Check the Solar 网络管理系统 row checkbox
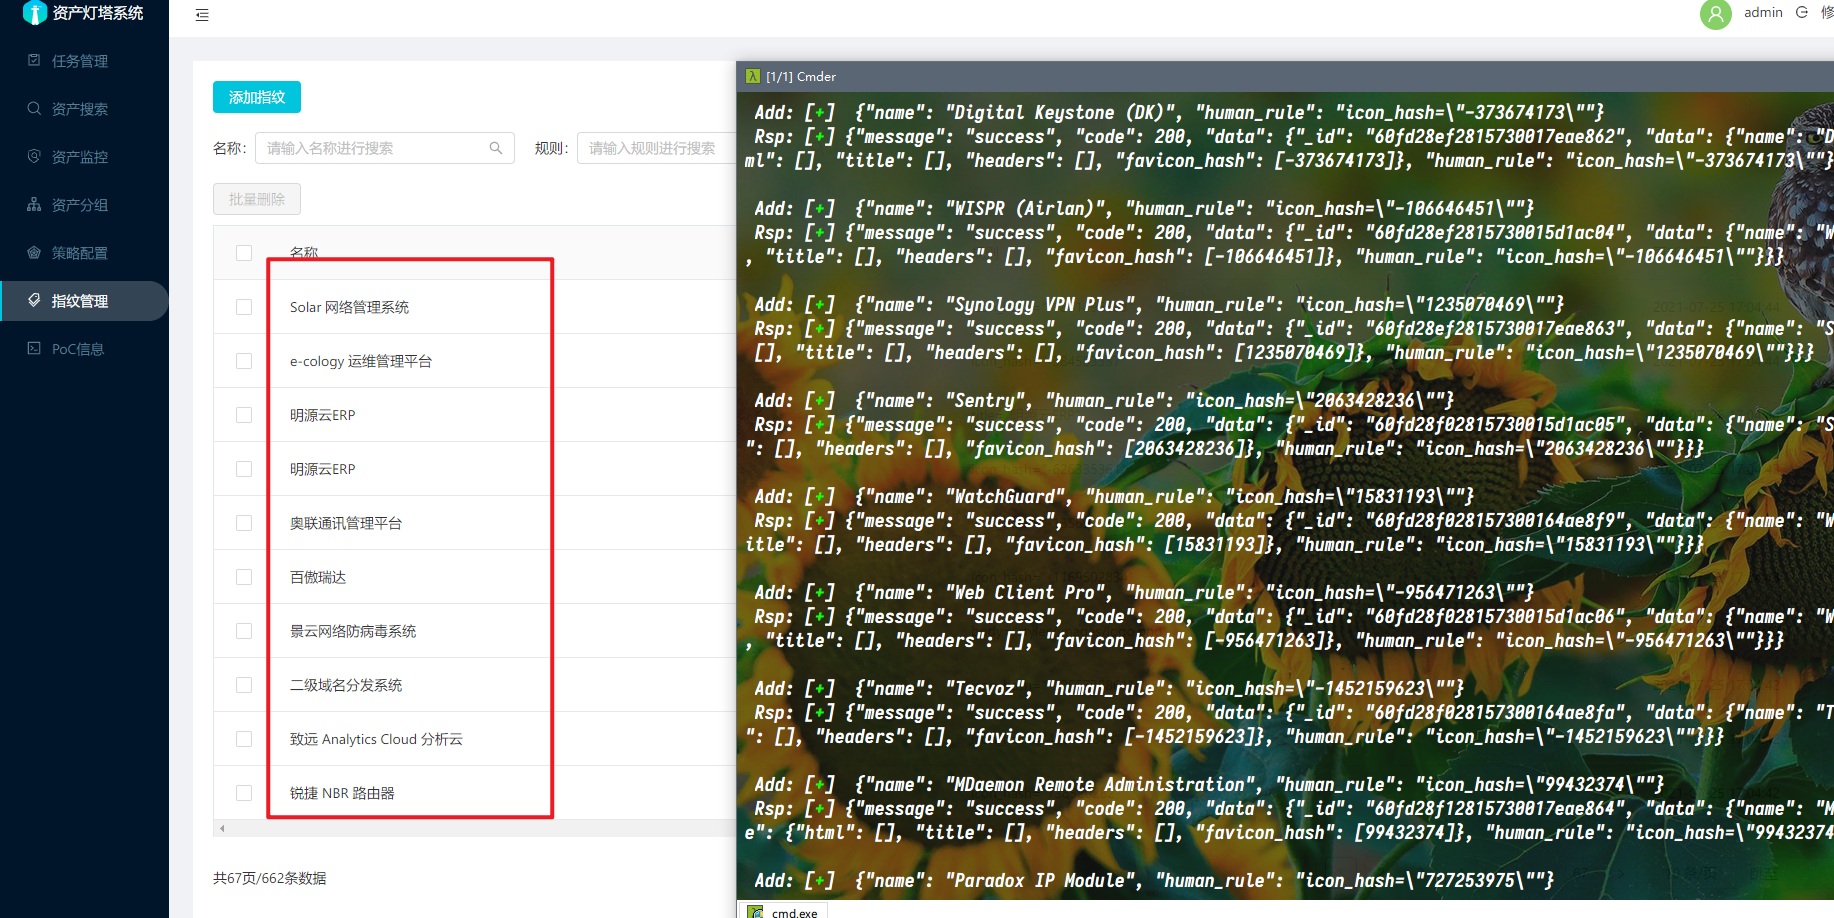This screenshot has height=918, width=1834. point(244,307)
